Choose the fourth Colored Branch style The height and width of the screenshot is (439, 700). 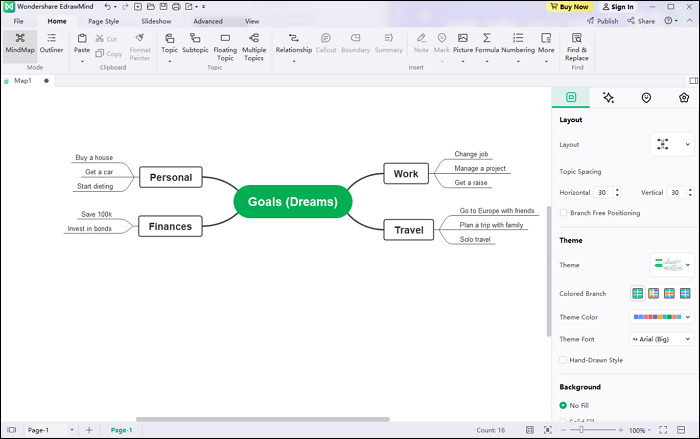point(685,293)
